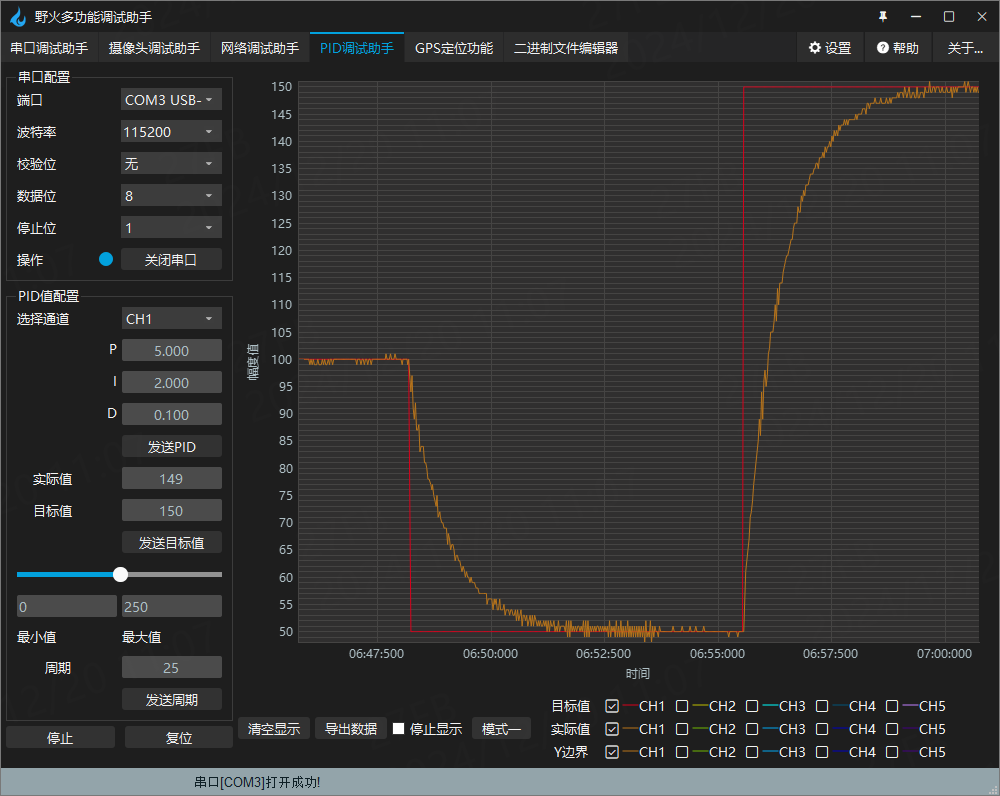The image size is (1000, 796).
Task: Click the grey slider track right of handle
Action: click(175, 574)
